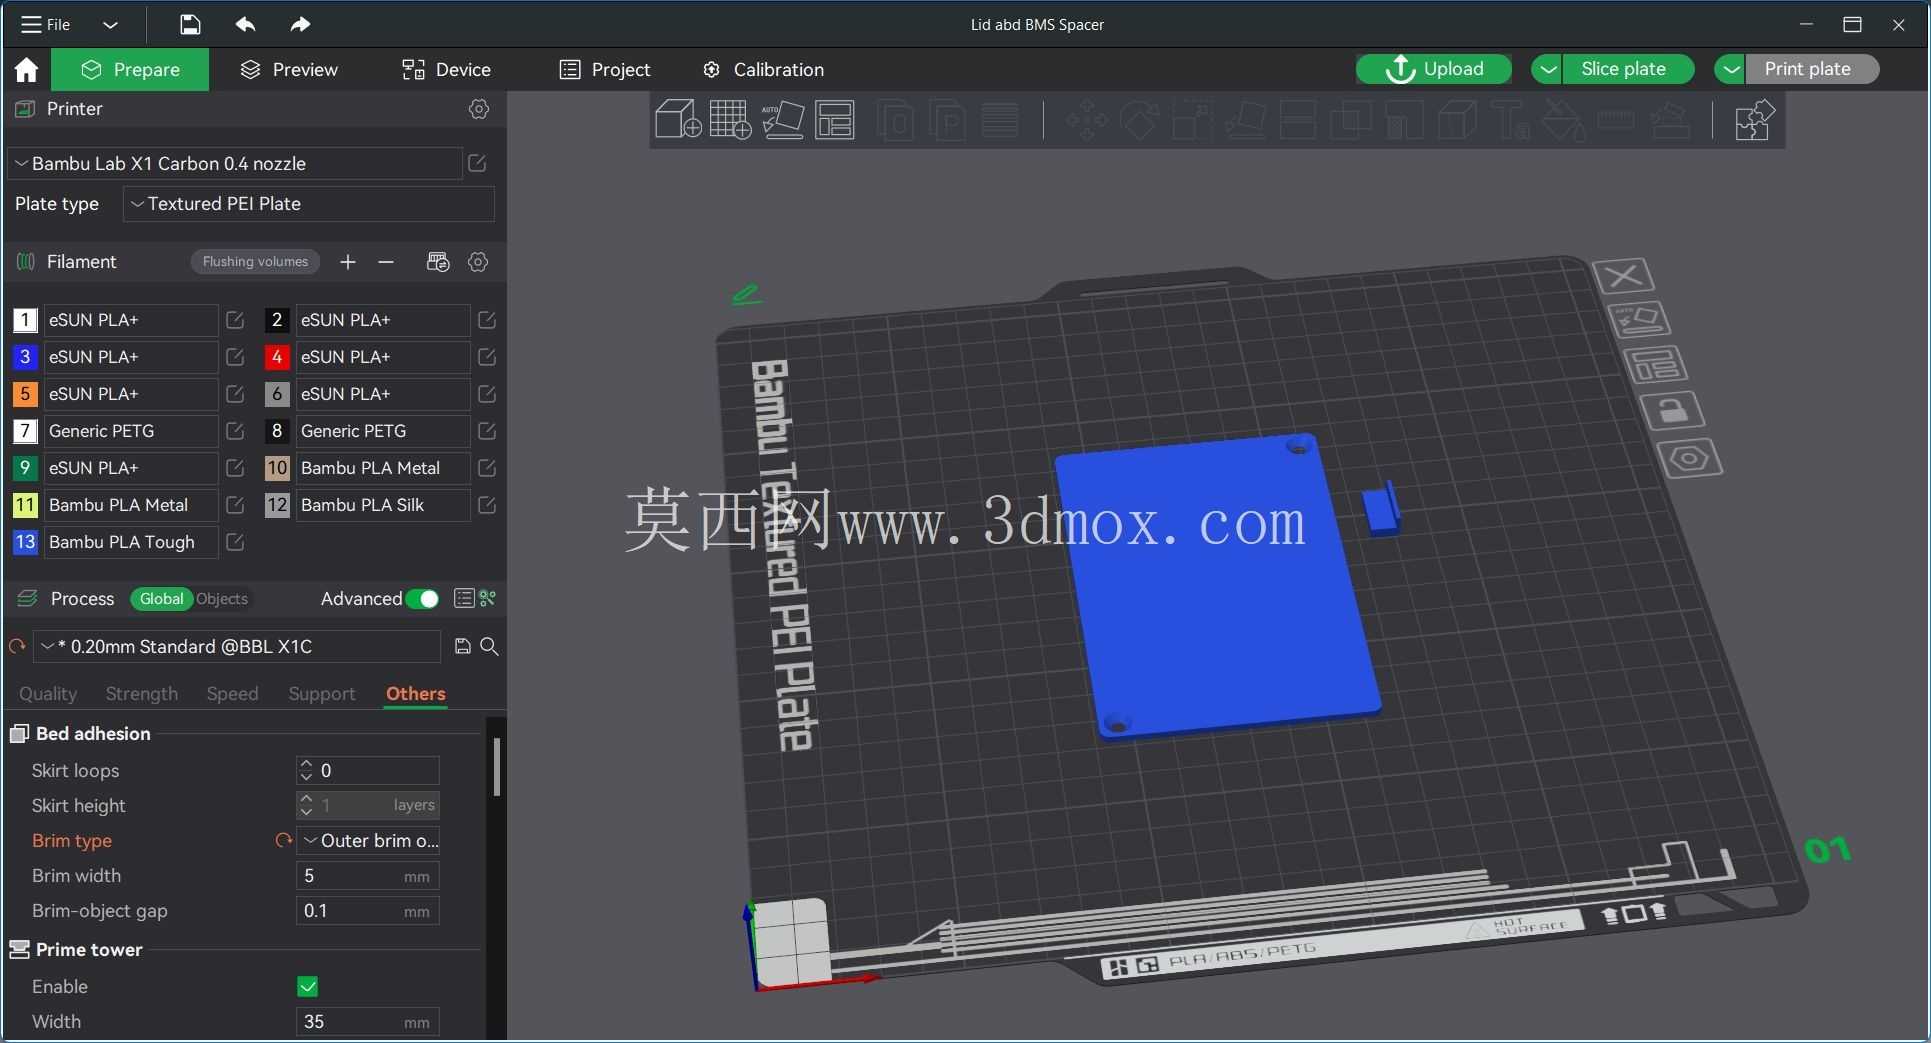Add a new filament with plus icon
Screen dimensions: 1931x1043
[348, 262]
